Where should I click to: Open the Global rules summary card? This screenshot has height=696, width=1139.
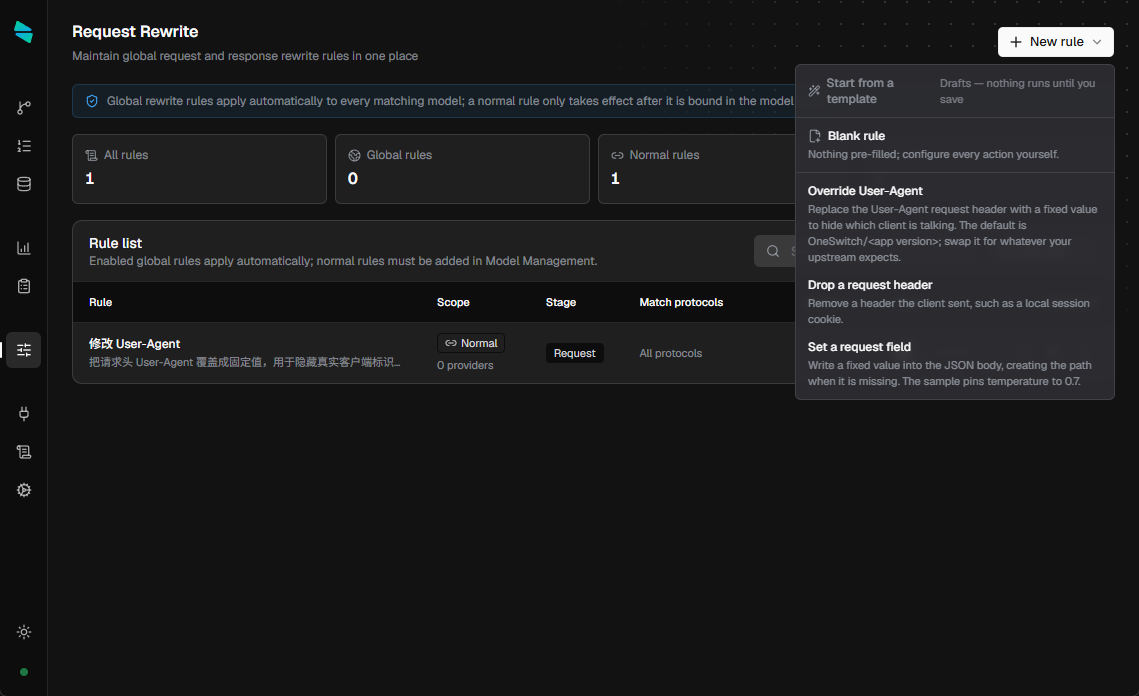(462, 169)
